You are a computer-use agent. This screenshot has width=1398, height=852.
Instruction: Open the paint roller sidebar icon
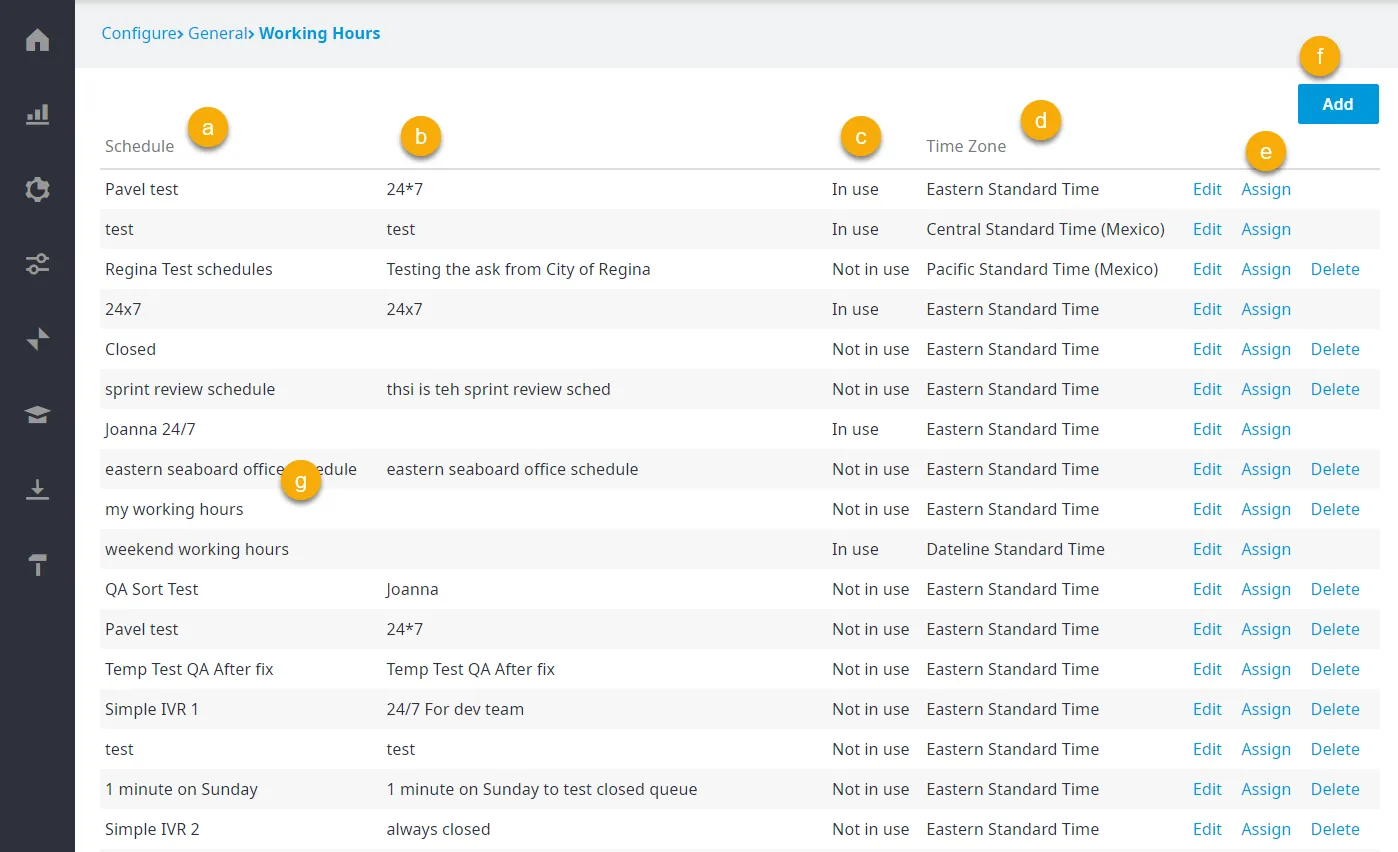(x=37, y=564)
